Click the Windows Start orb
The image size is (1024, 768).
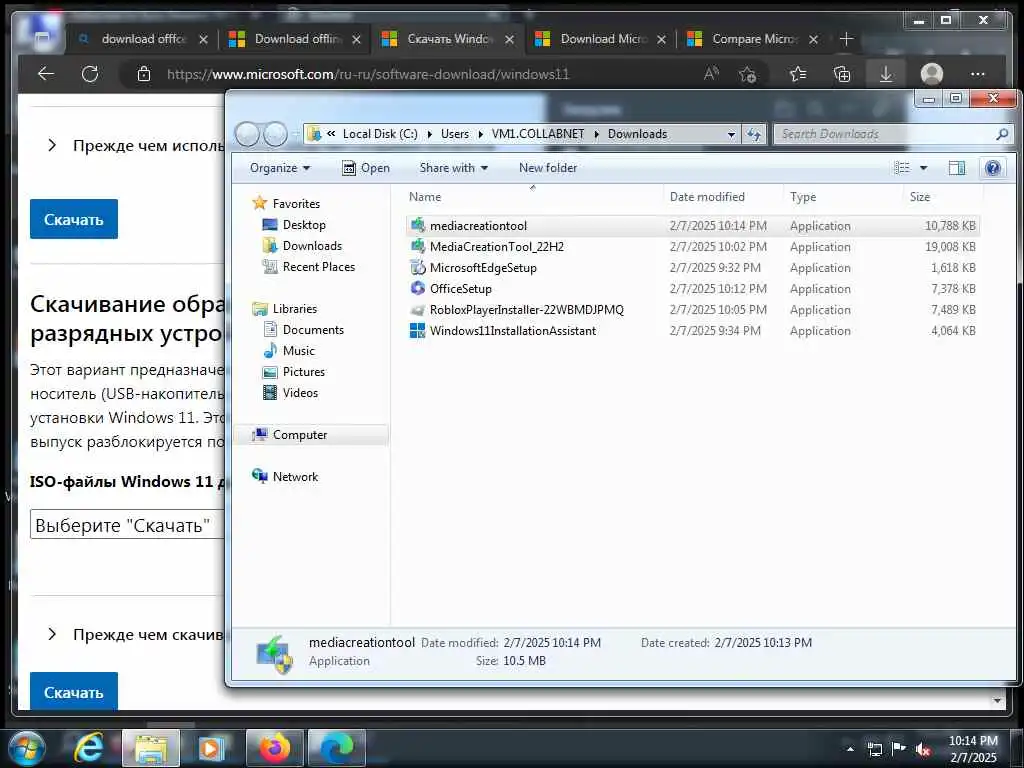25,748
